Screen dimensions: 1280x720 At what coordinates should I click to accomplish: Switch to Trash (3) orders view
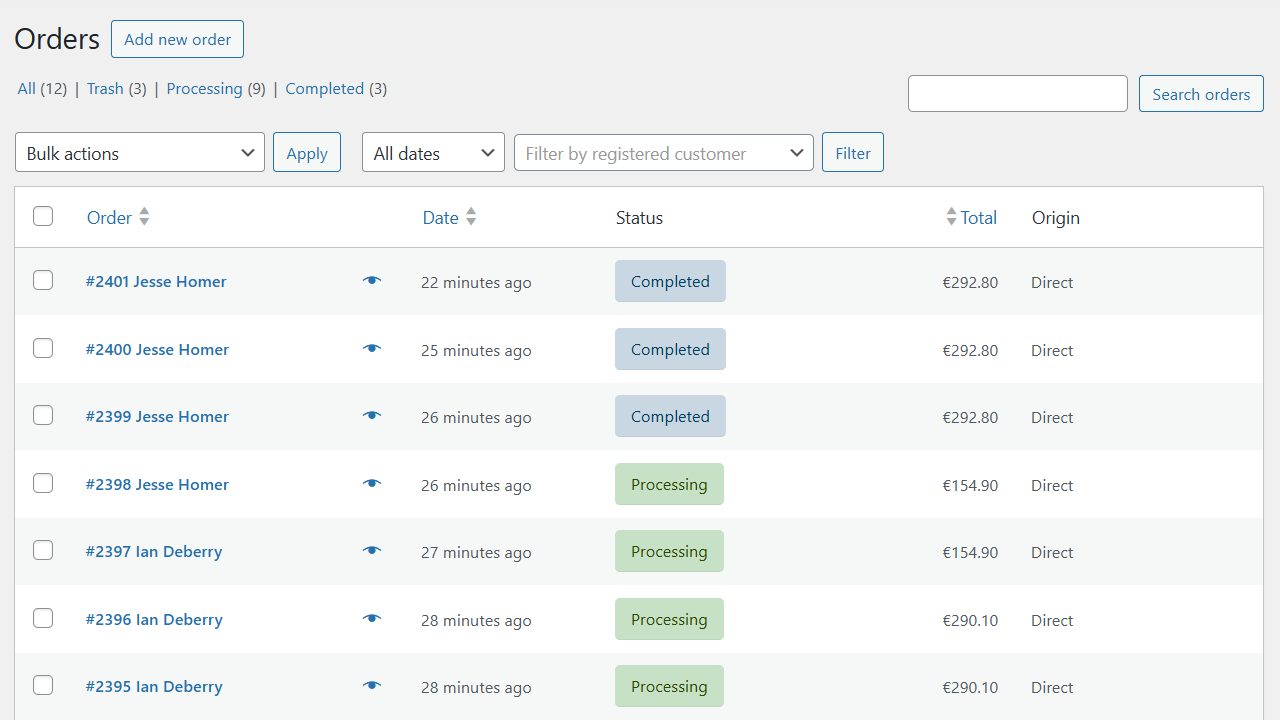[x=117, y=88]
